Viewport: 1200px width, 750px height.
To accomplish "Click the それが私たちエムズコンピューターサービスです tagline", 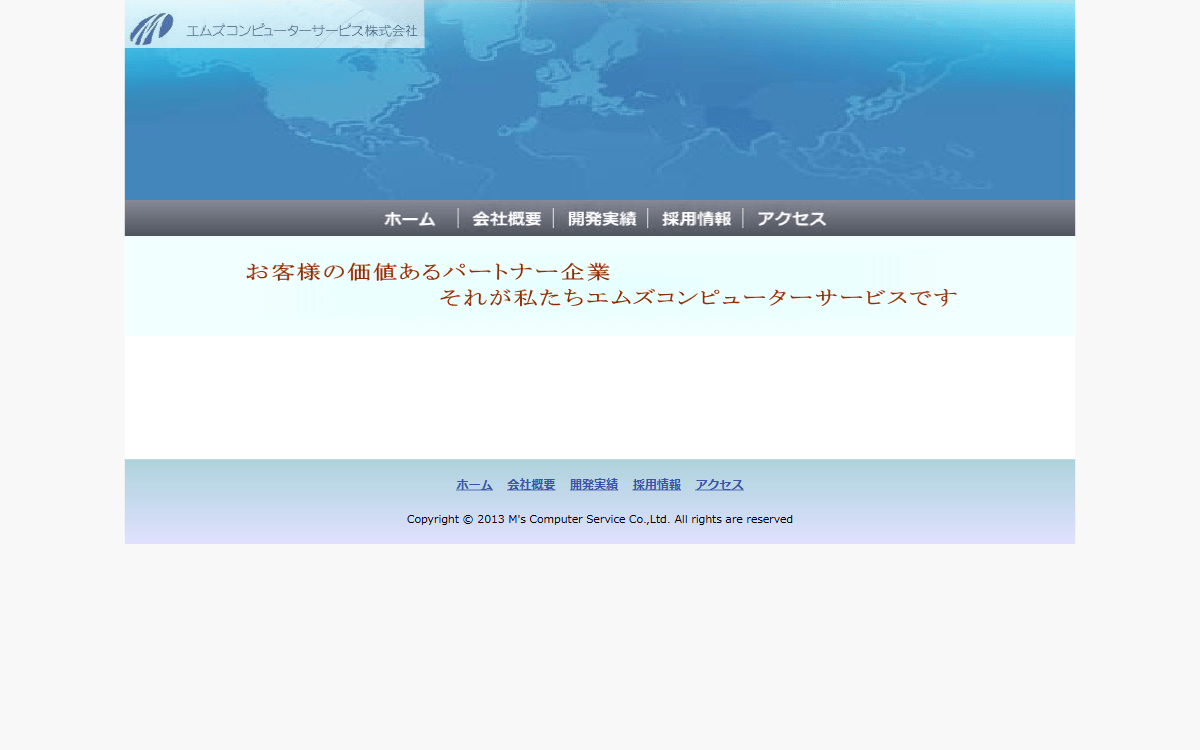I will point(698,298).
